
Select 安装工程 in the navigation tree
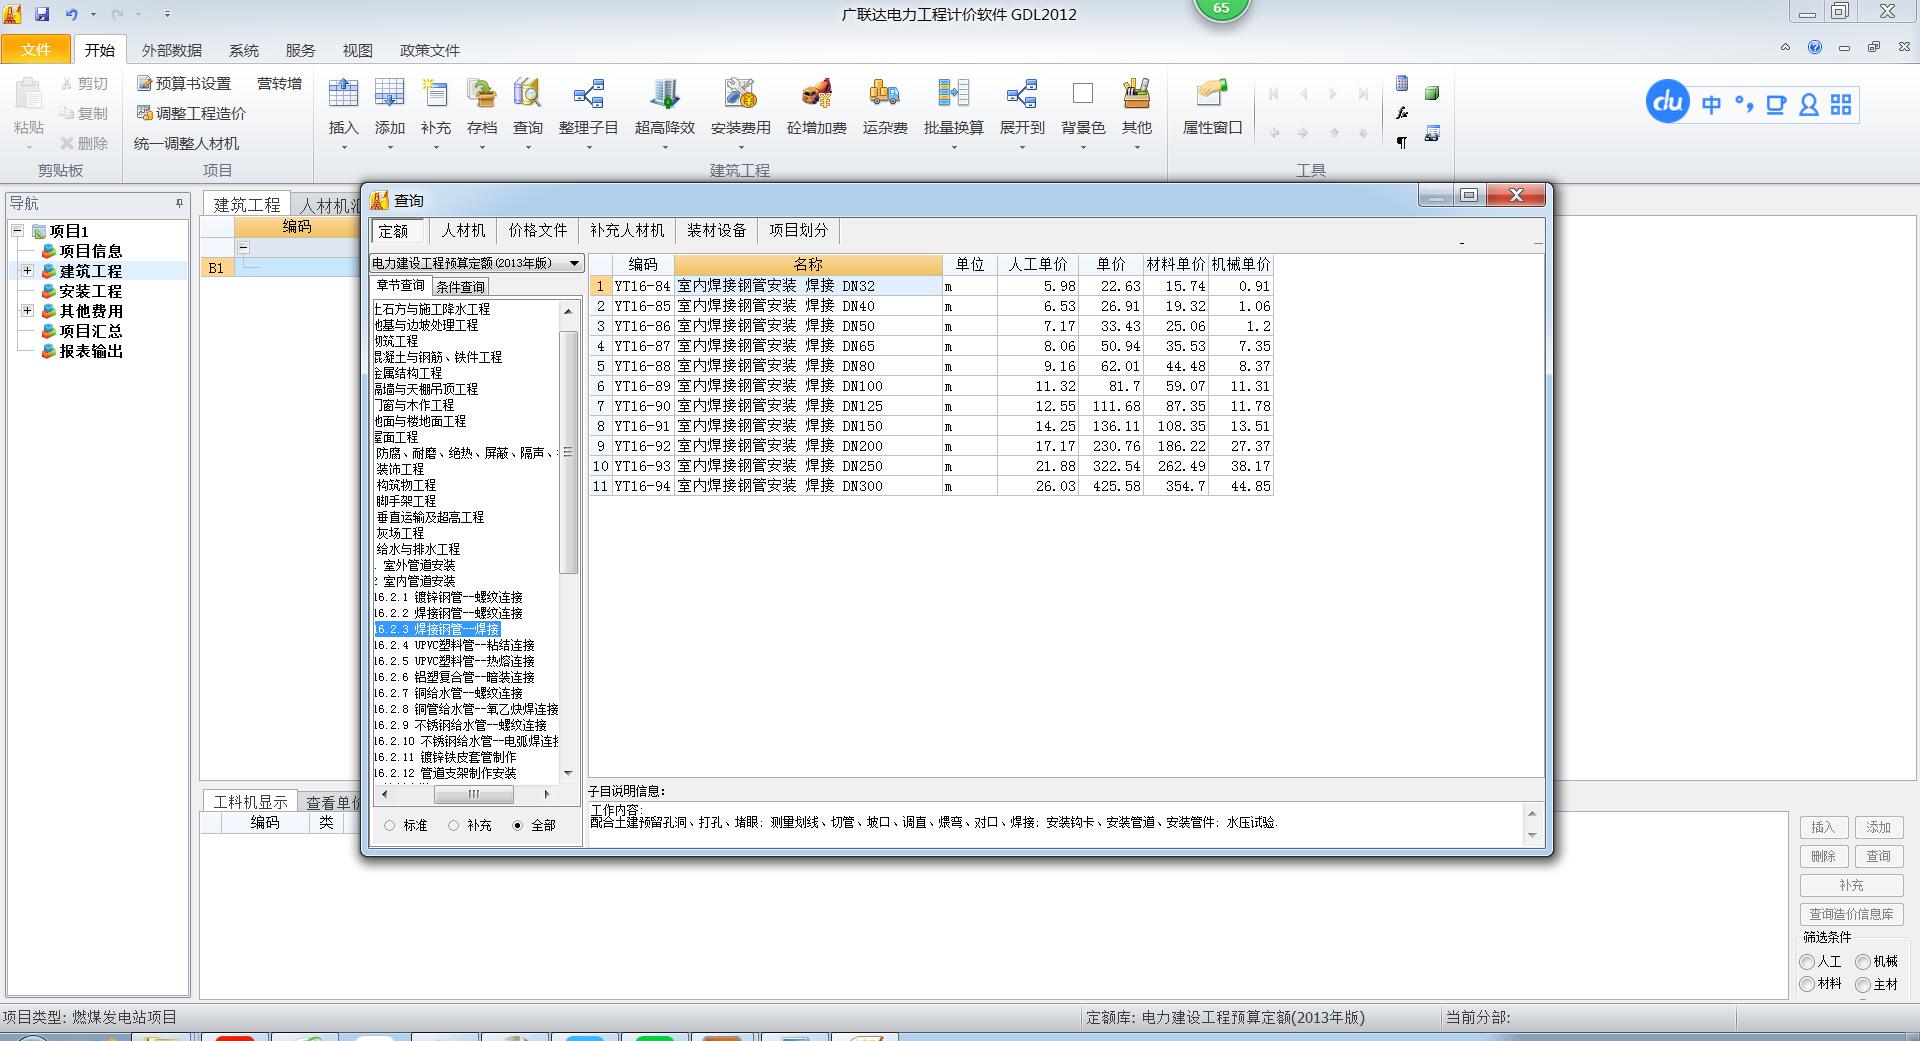click(90, 291)
